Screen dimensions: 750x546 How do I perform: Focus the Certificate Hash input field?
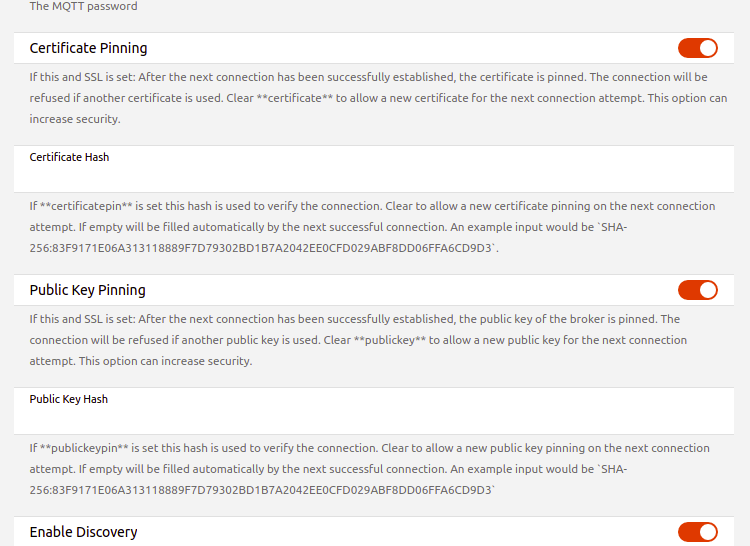375,176
